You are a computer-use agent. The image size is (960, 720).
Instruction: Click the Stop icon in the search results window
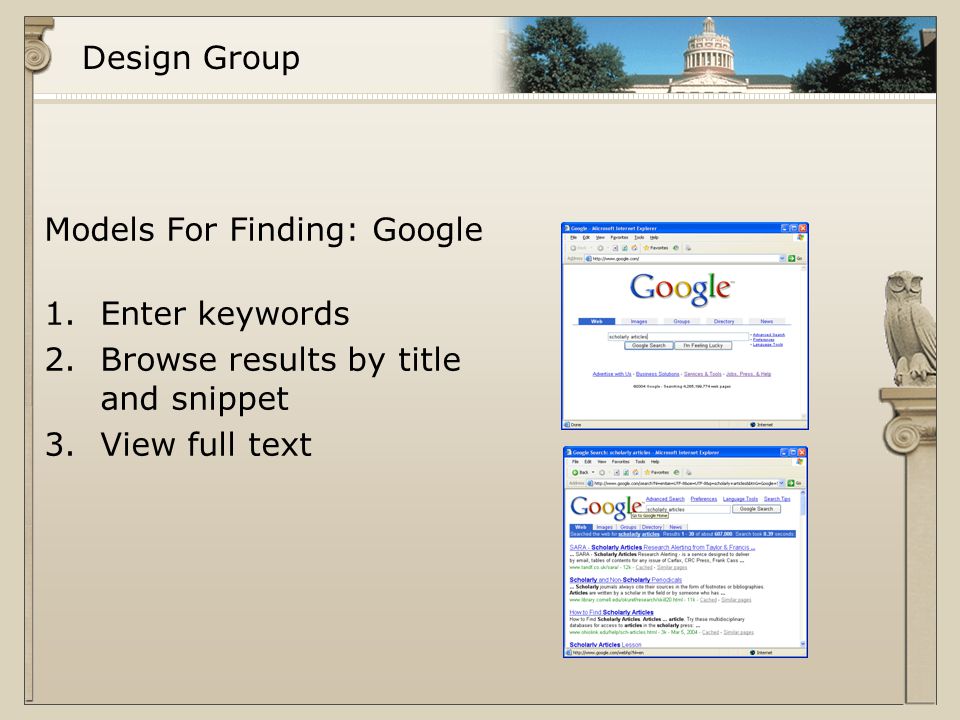pyautogui.click(x=617, y=473)
